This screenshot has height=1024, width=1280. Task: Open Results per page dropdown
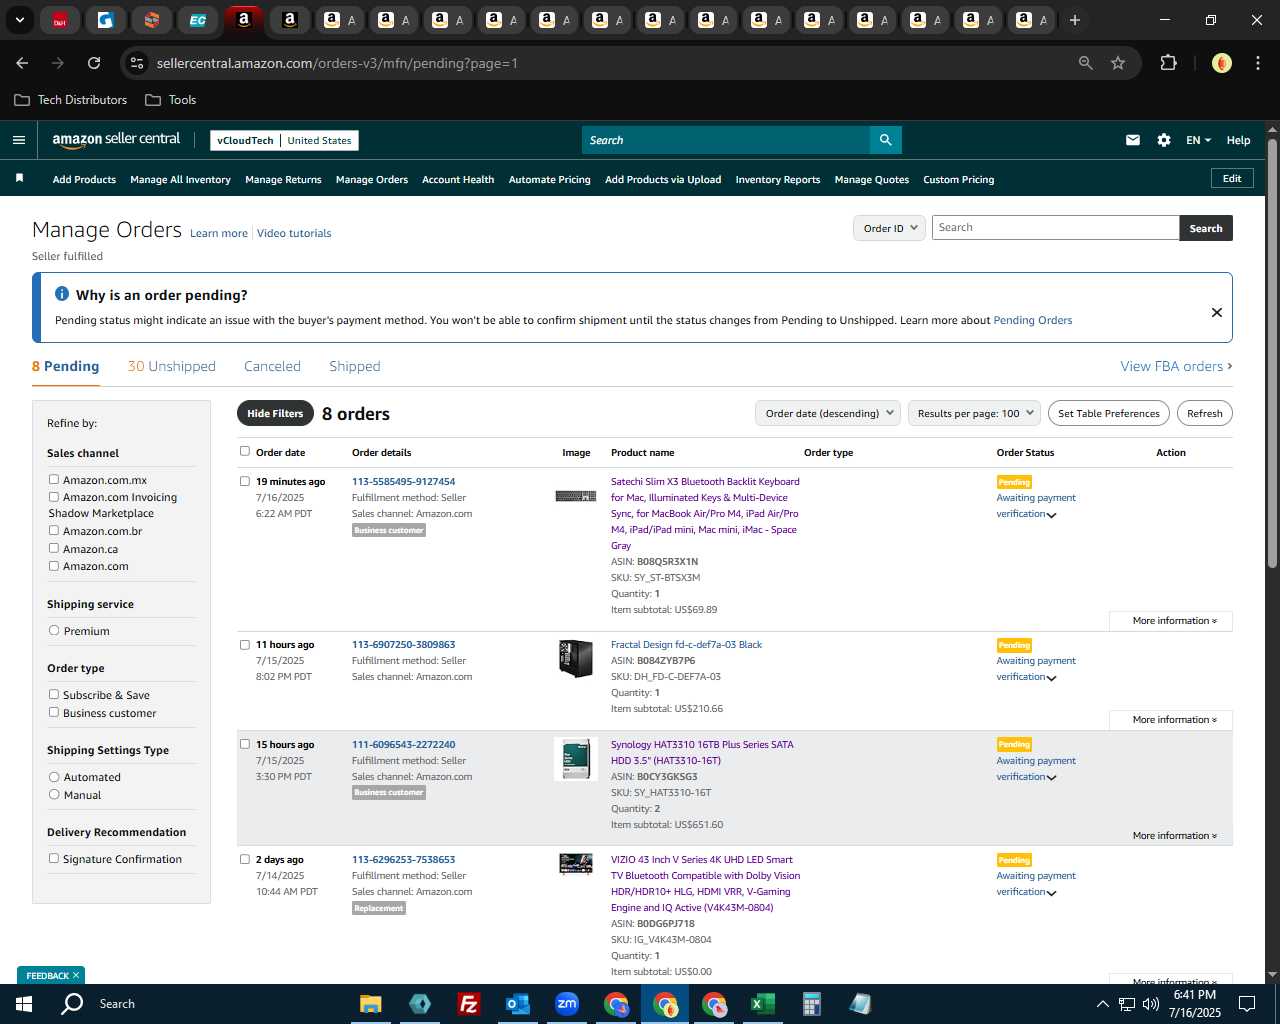pos(975,413)
